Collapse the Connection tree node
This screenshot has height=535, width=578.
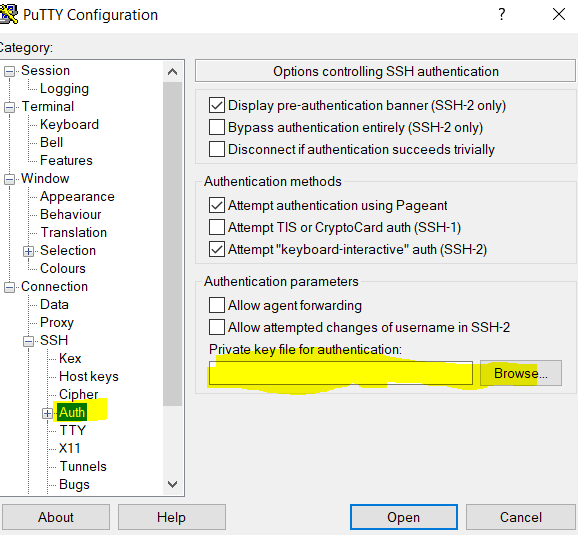[x=9, y=287]
